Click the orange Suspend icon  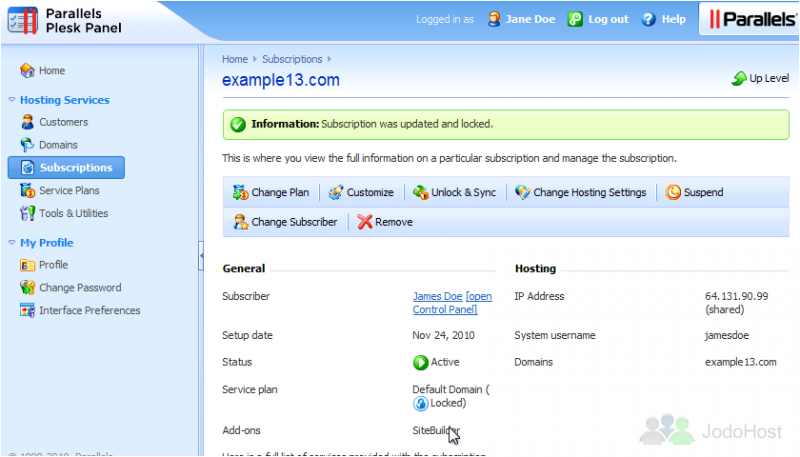pyautogui.click(x=673, y=192)
